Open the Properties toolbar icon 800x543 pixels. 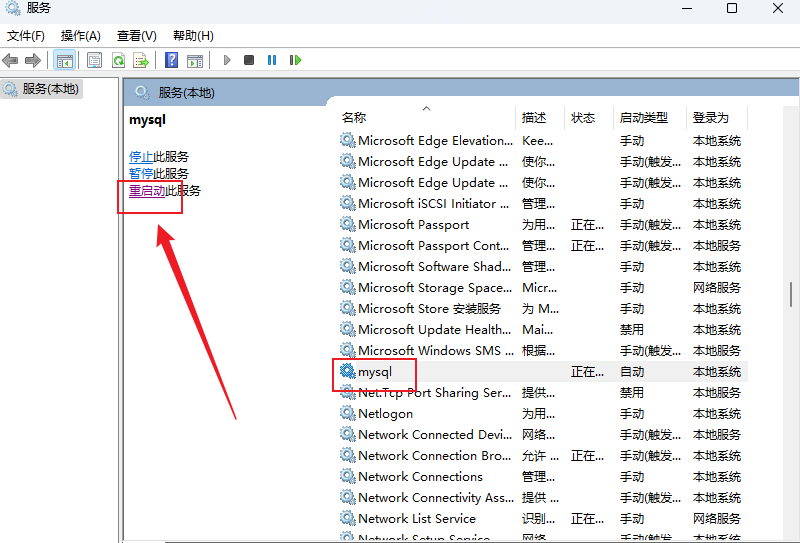pyautogui.click(x=94, y=60)
